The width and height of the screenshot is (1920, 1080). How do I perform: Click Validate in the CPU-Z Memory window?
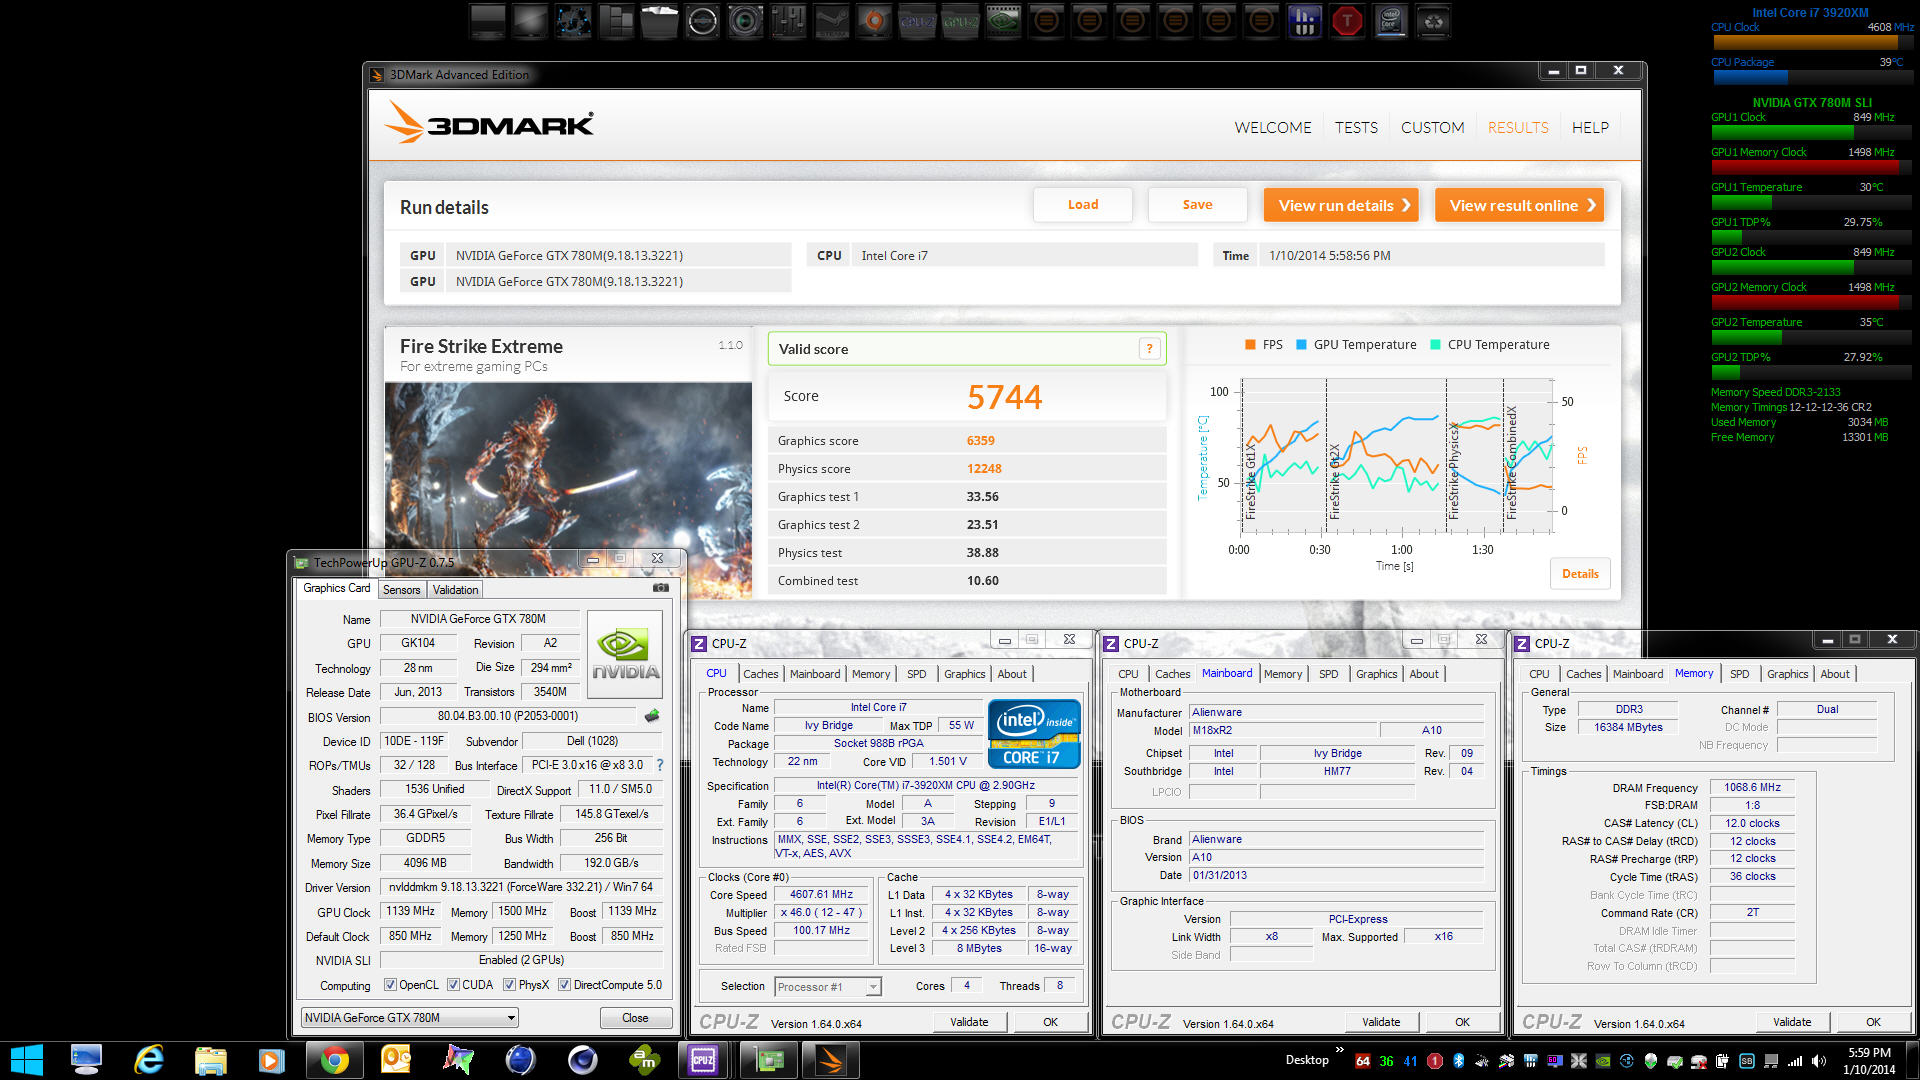coord(1792,1022)
